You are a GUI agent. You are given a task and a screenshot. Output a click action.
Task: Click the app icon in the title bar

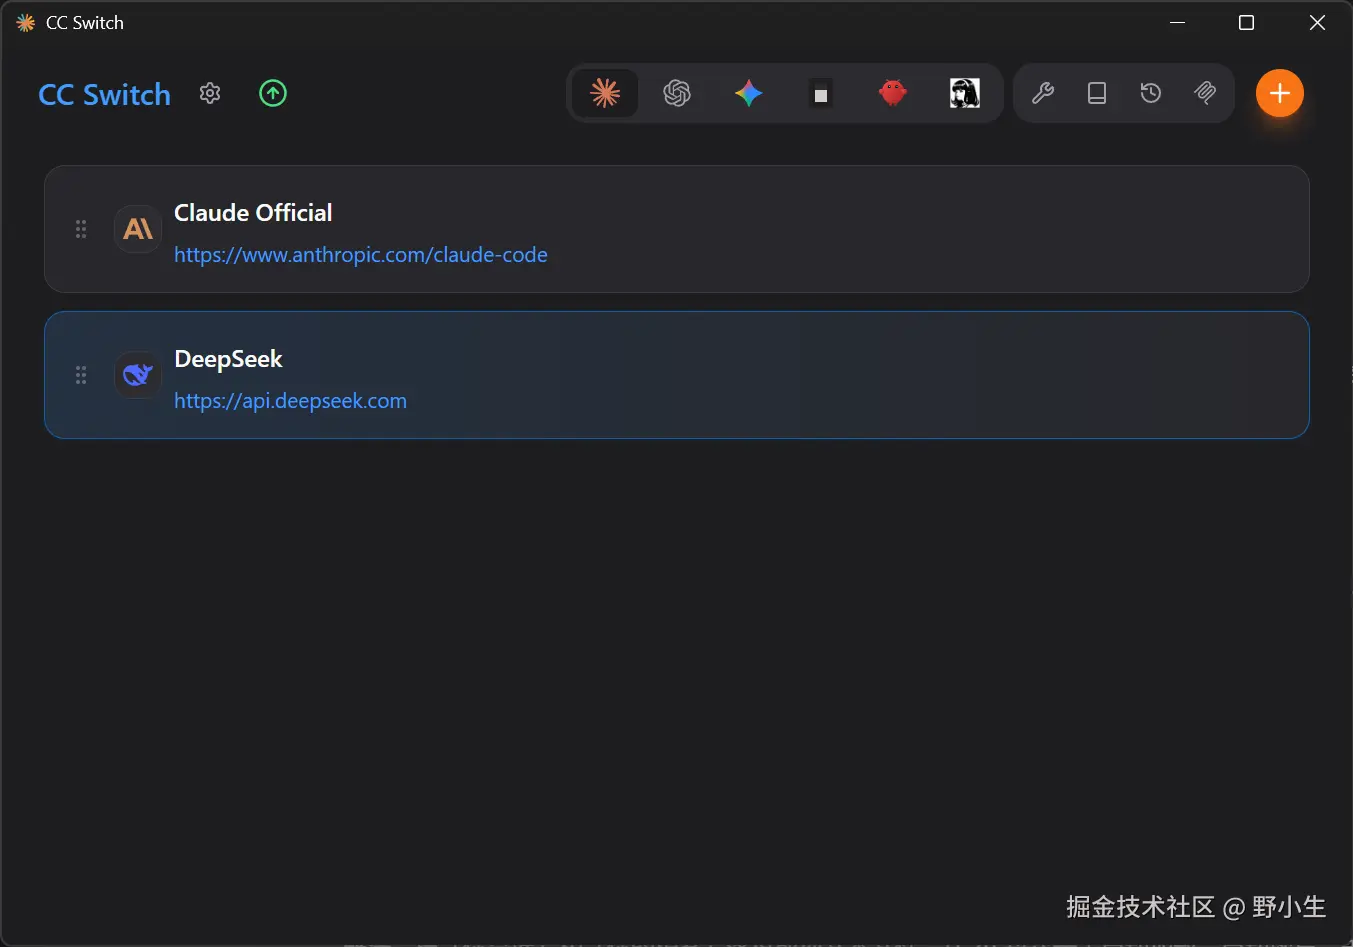click(26, 22)
